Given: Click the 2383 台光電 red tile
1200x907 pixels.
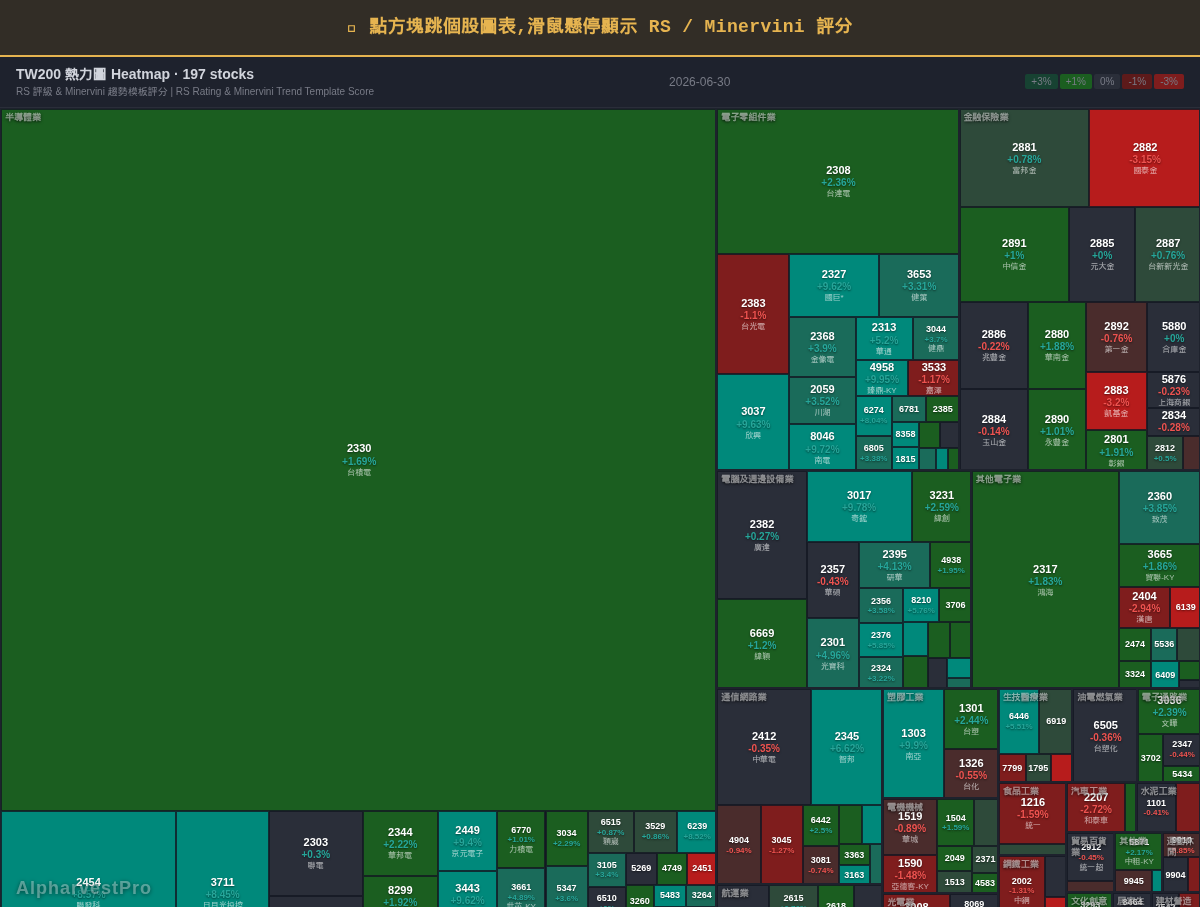Looking at the screenshot, I should click(753, 314).
